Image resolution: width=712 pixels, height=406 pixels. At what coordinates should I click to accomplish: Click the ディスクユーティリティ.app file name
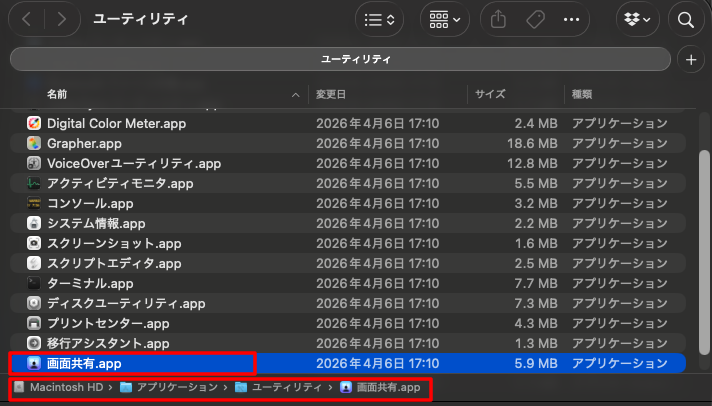coord(126,303)
